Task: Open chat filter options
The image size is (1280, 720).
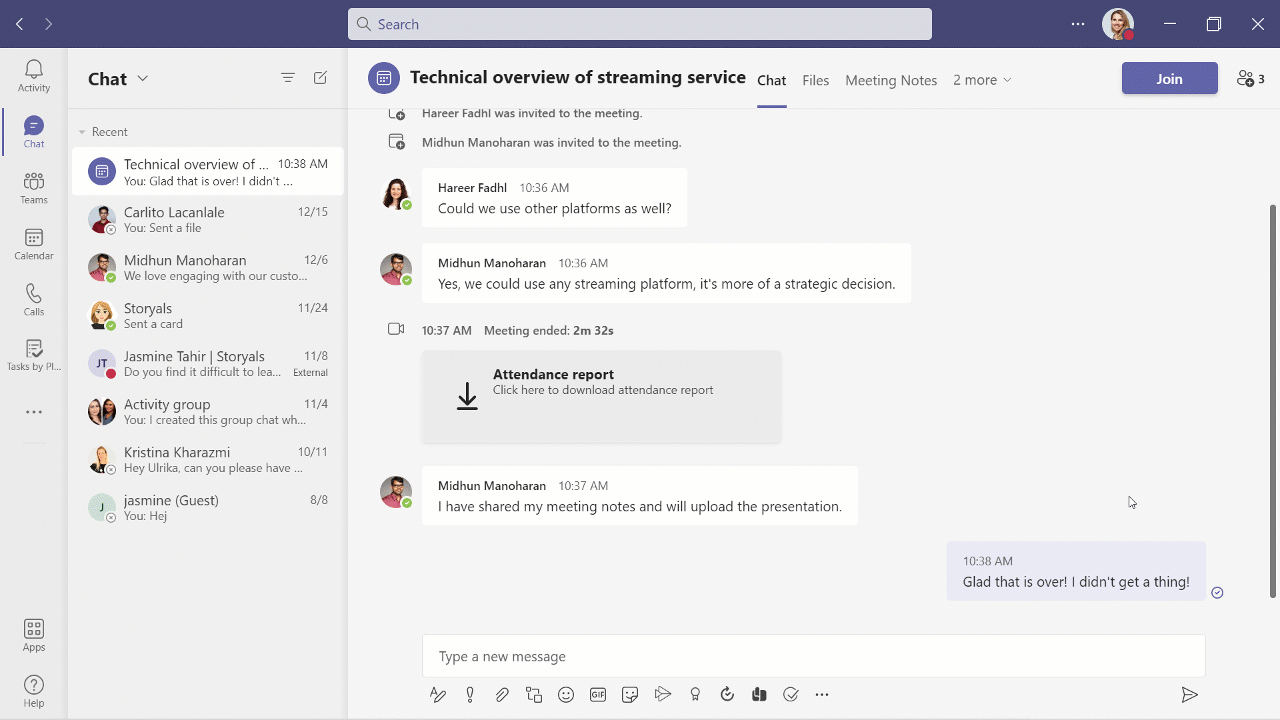Action: point(288,77)
